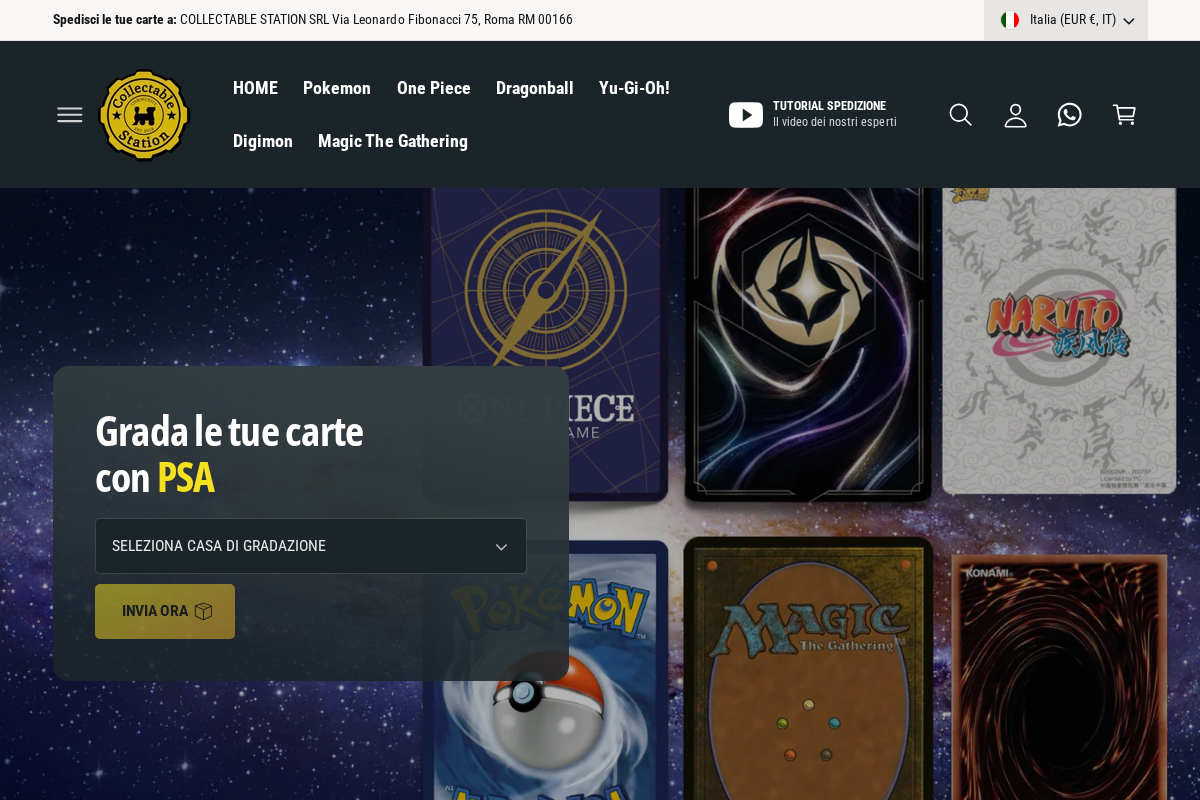
Task: Open the SELEZIONA CASA DI GRADAZIONE dropdown
Action: click(311, 546)
